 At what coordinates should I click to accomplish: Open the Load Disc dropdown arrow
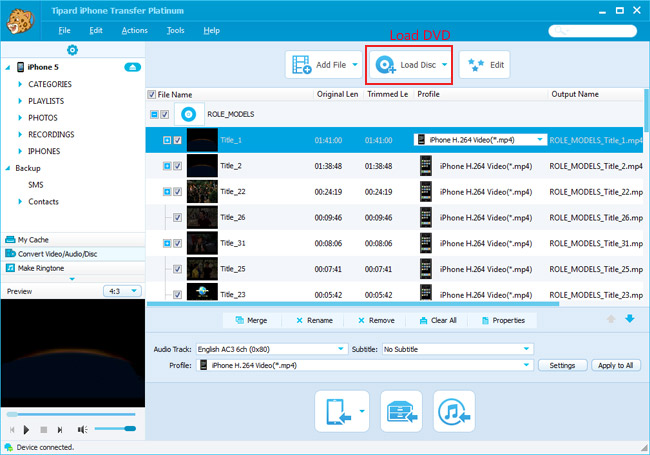[444, 65]
